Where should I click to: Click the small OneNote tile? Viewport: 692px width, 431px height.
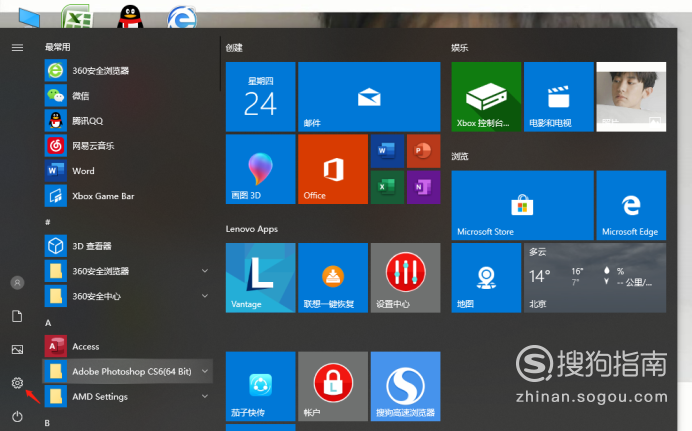coord(423,187)
